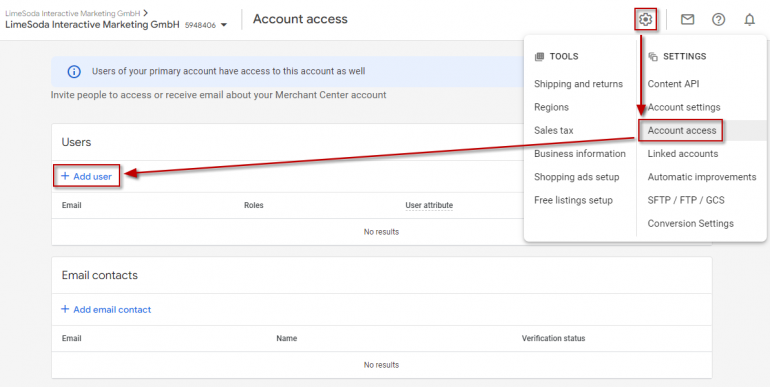The image size is (770, 387).
Task: Open Free listings setup menu item
Action: point(574,200)
